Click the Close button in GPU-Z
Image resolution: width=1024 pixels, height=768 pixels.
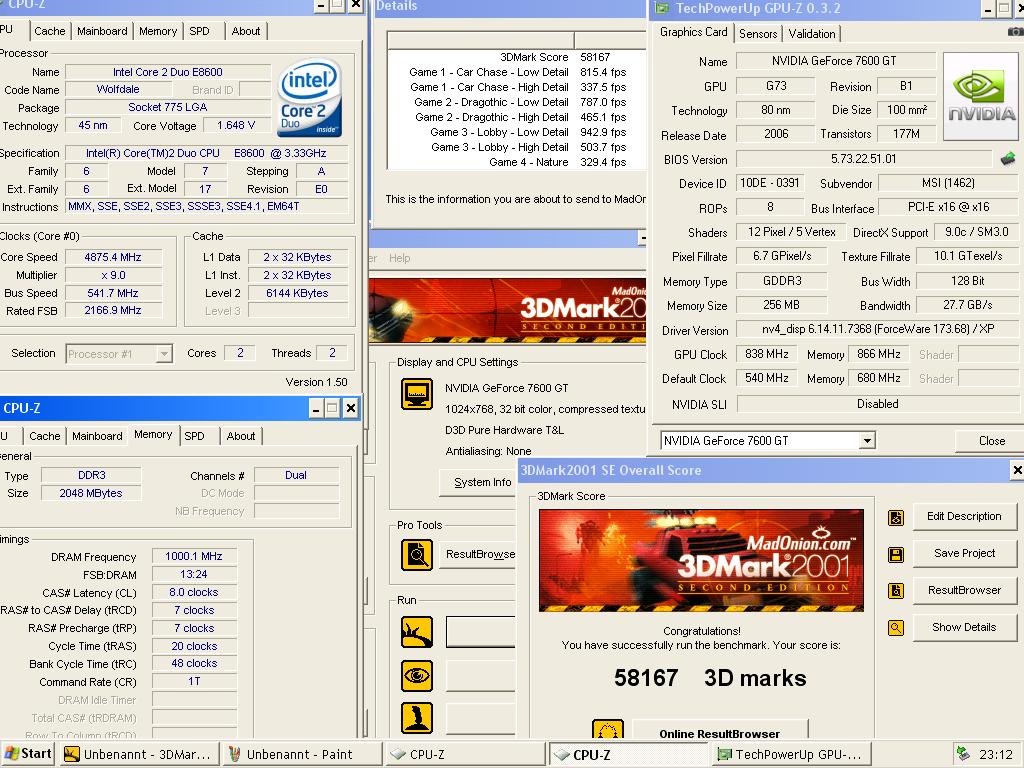click(x=991, y=441)
